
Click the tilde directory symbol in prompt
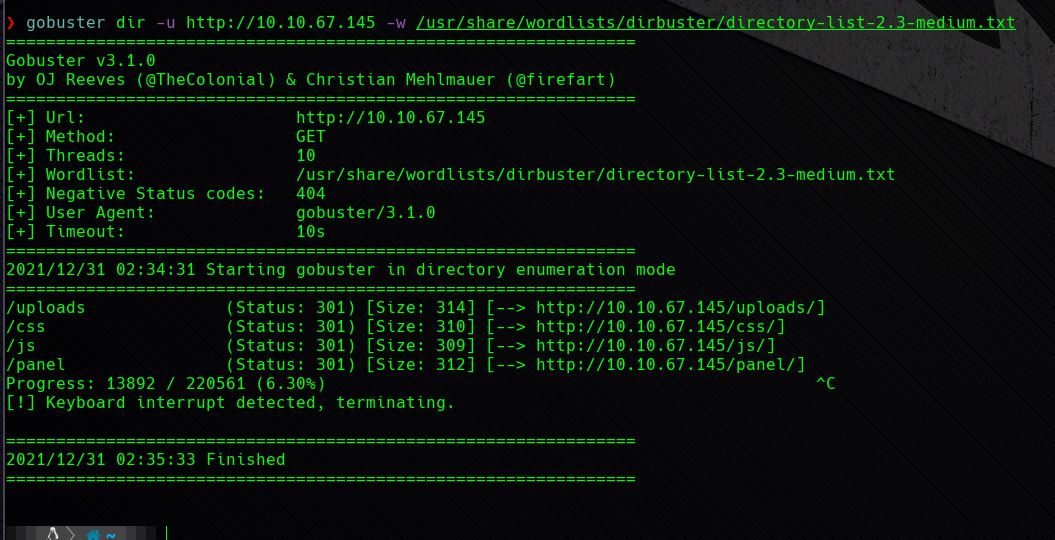(110, 536)
